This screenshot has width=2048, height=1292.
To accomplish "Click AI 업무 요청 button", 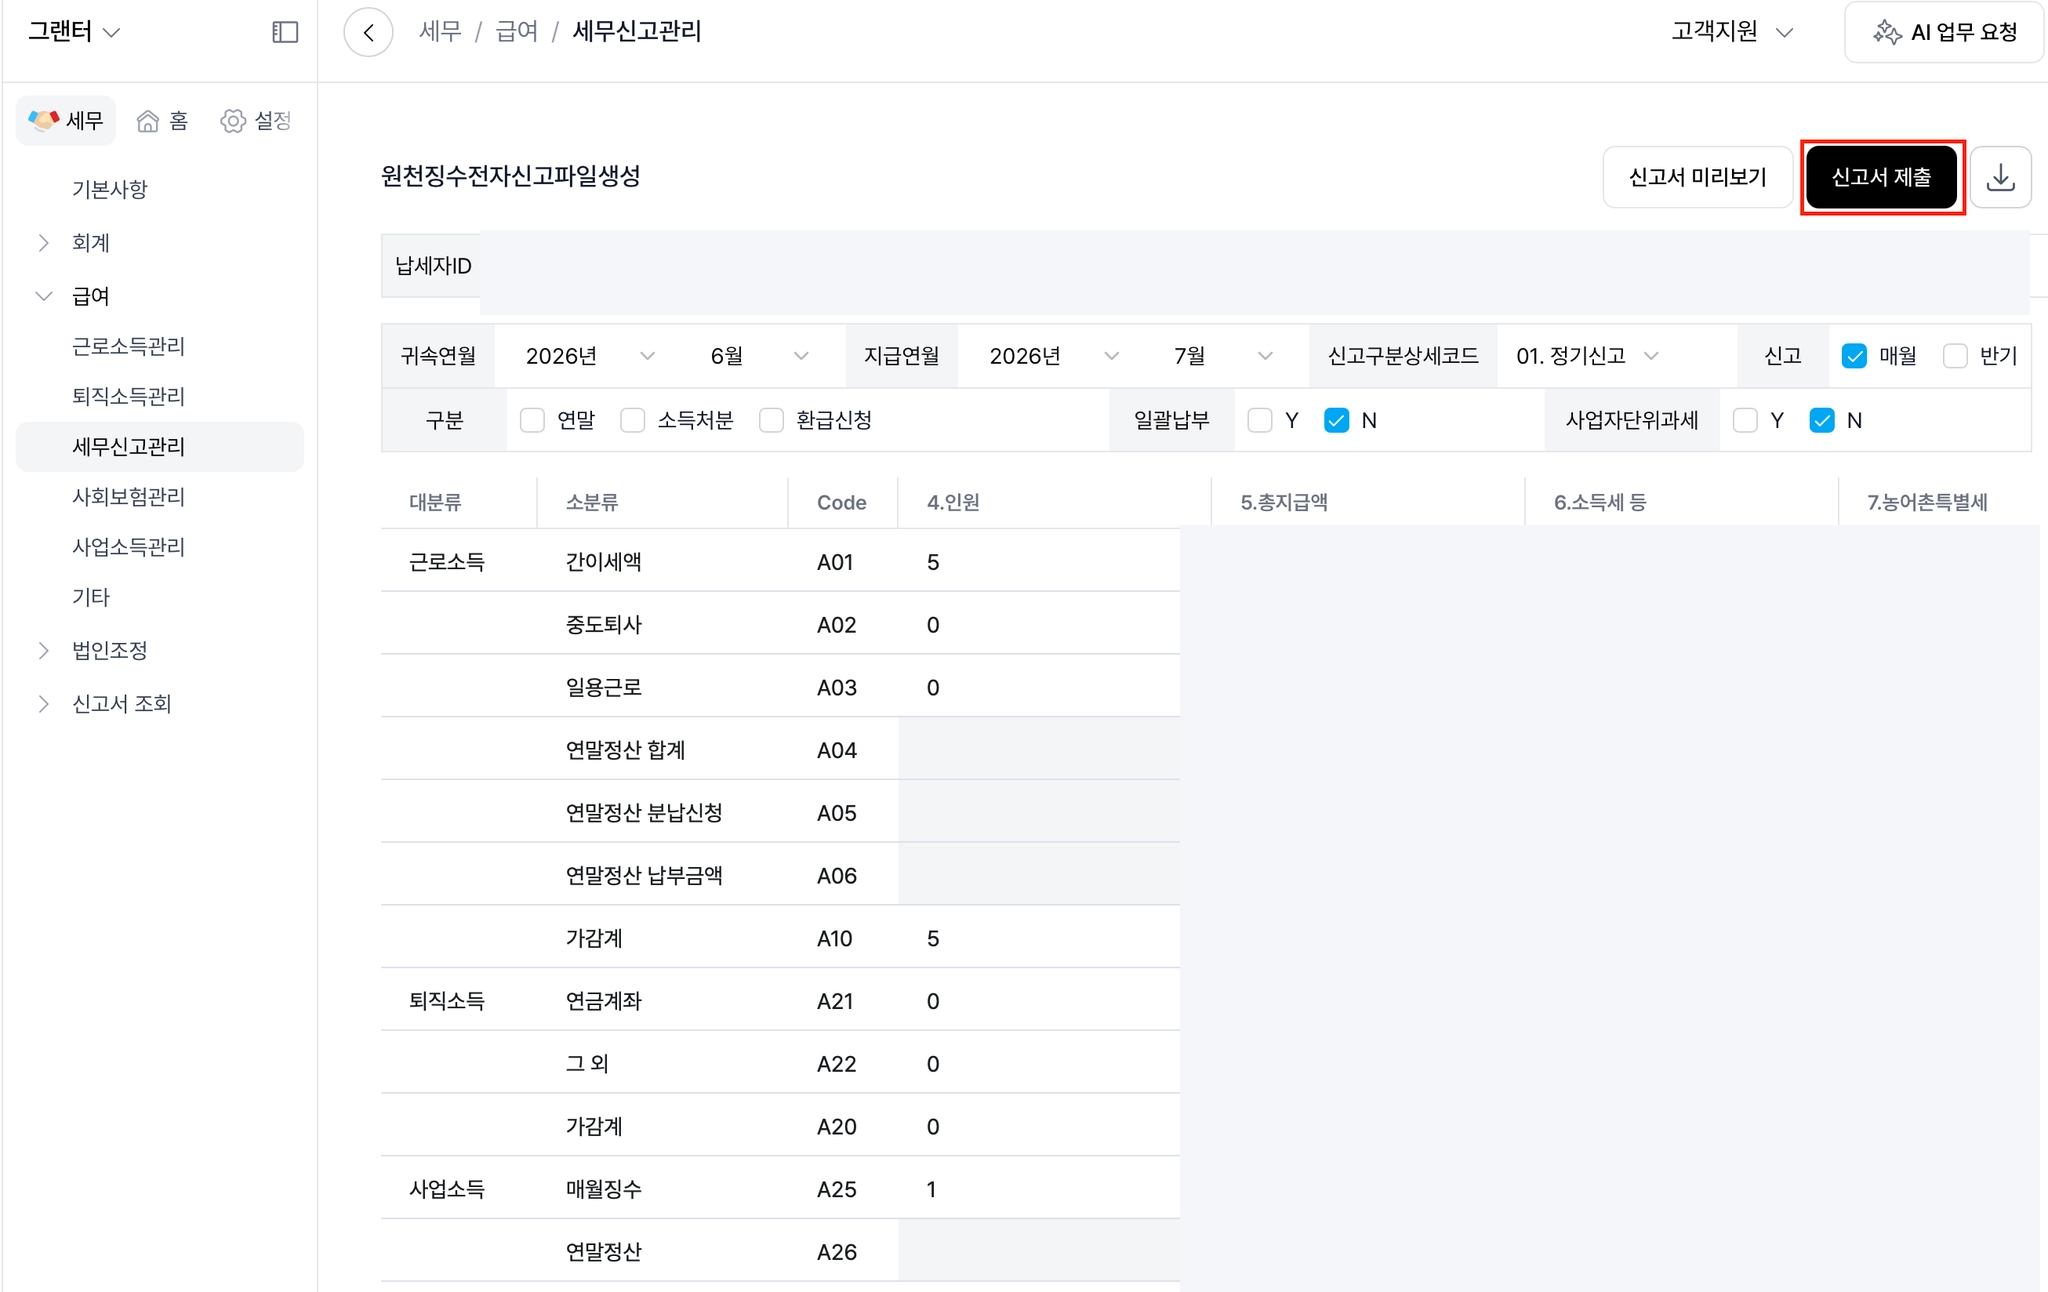I will click(1944, 32).
